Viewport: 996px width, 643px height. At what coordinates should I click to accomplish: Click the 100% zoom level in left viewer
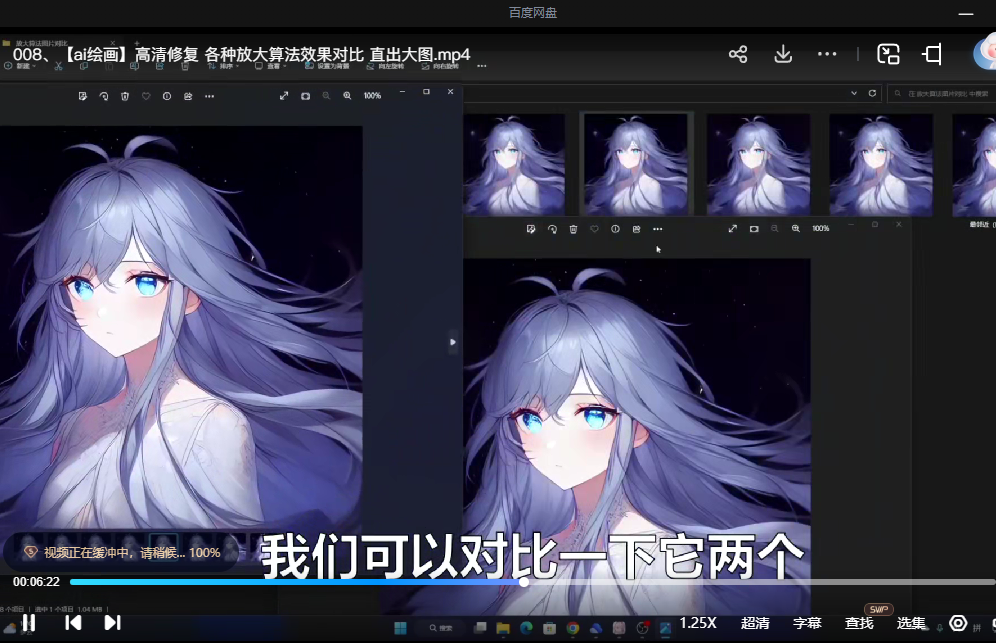click(x=372, y=95)
